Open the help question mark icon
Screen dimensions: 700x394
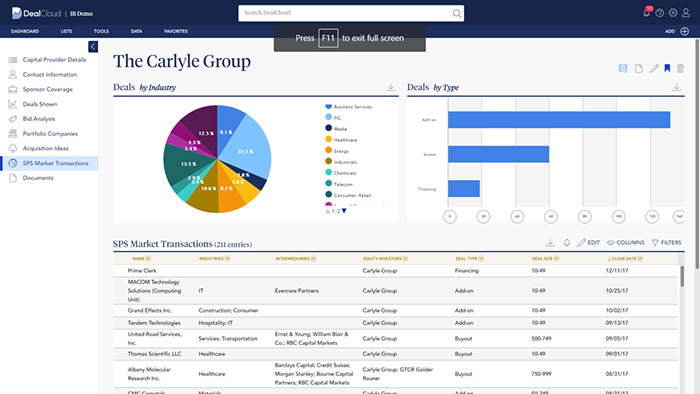(659, 13)
